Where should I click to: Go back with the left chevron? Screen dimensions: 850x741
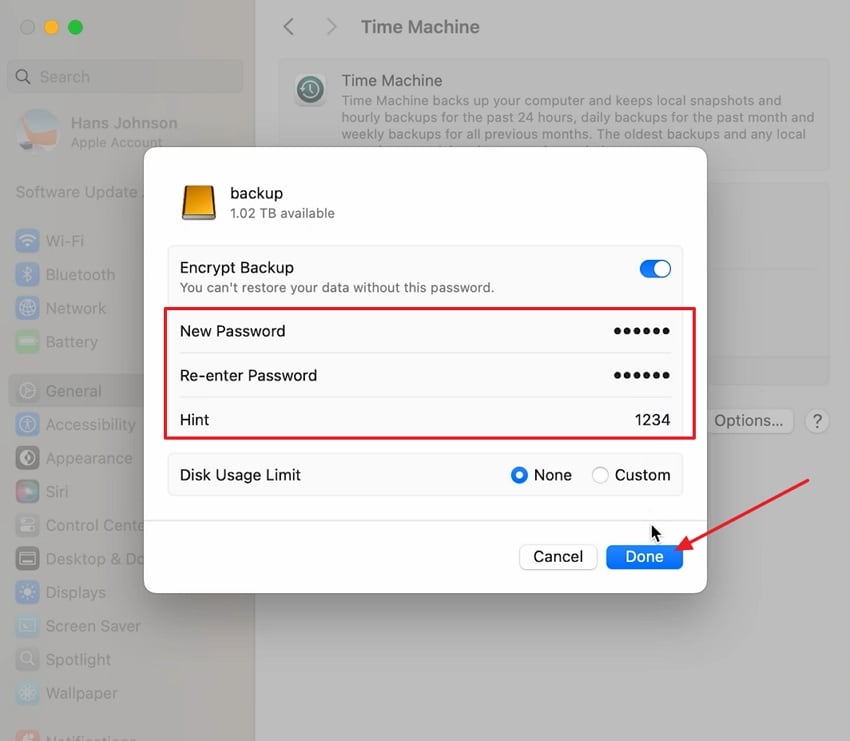click(289, 27)
